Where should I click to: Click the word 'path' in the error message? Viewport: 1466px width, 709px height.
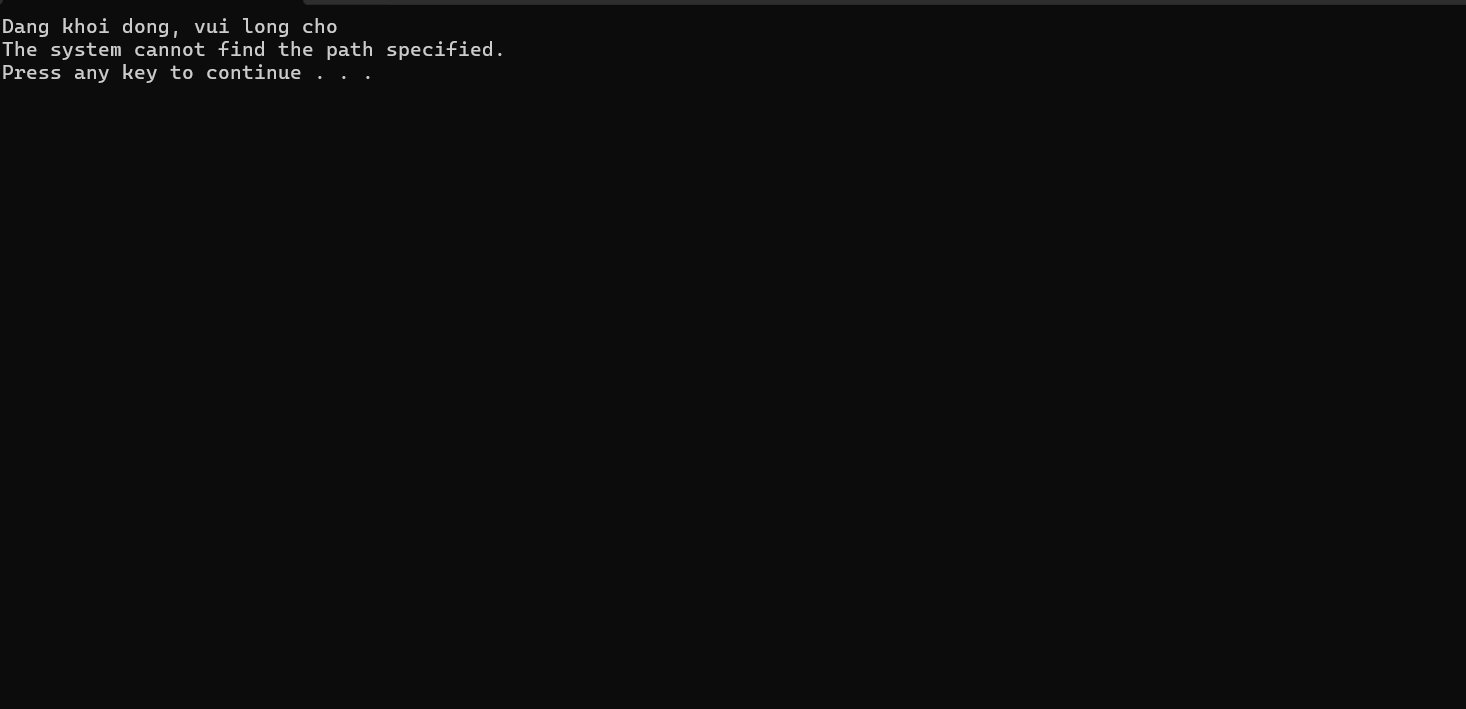[350, 50]
